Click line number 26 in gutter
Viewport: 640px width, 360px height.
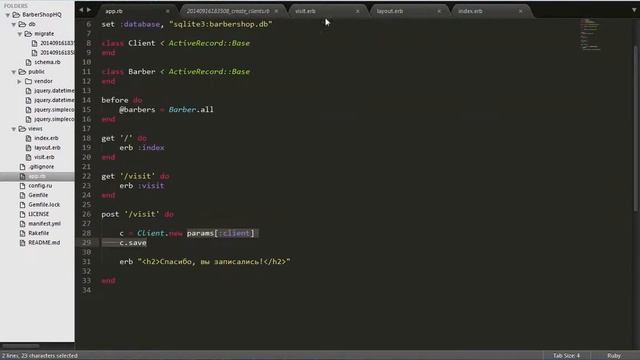(87, 214)
